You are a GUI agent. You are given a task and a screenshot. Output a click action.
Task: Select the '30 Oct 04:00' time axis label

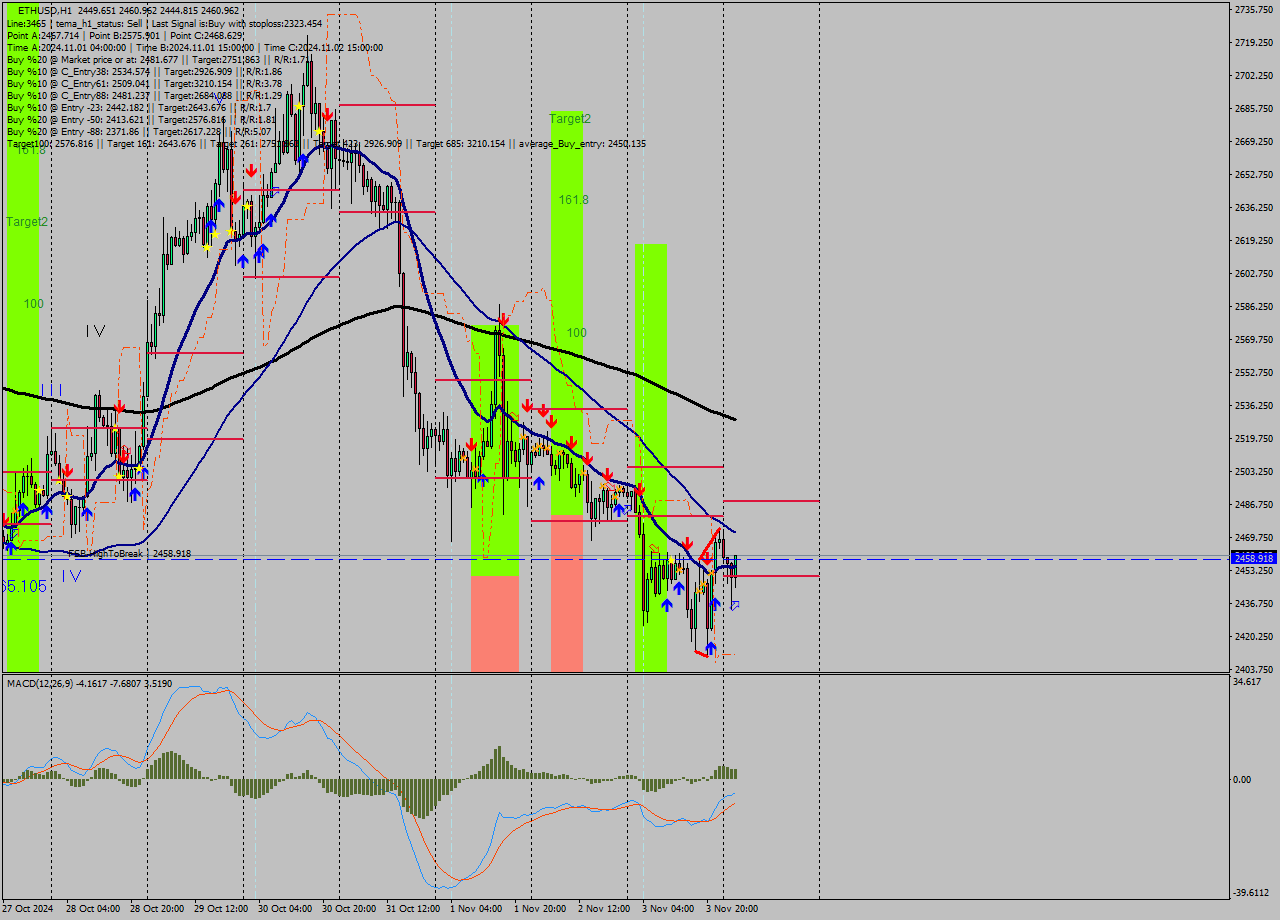(284, 909)
